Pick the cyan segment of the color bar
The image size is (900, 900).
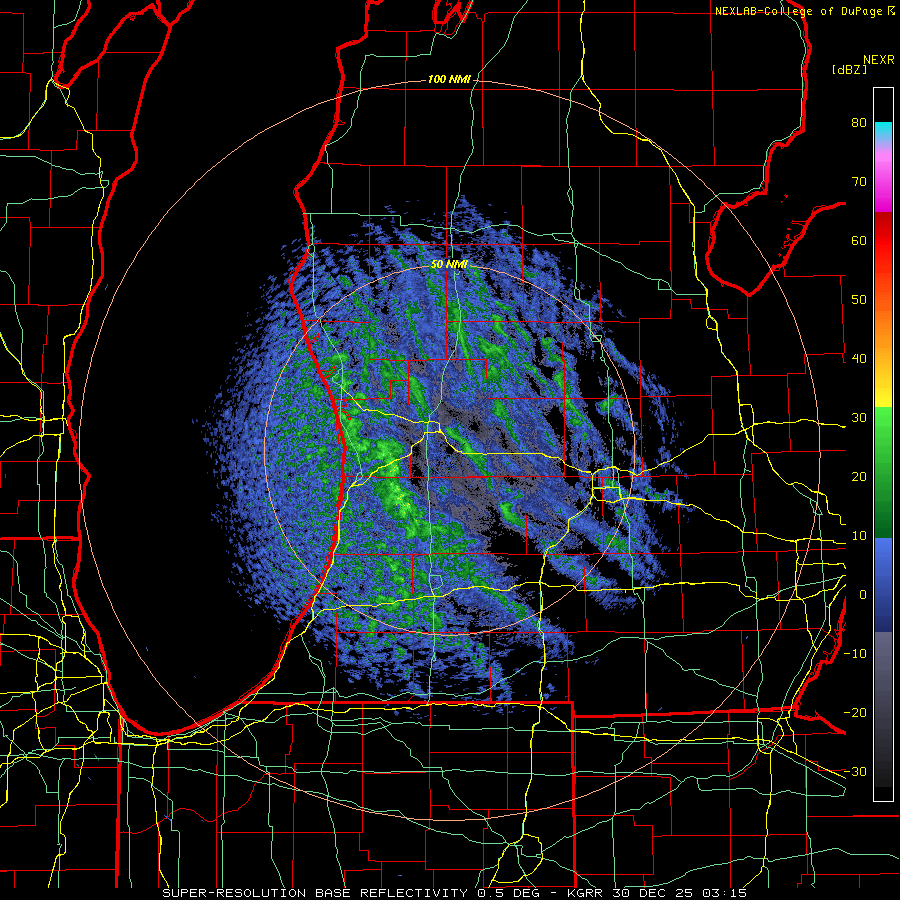pos(883,129)
